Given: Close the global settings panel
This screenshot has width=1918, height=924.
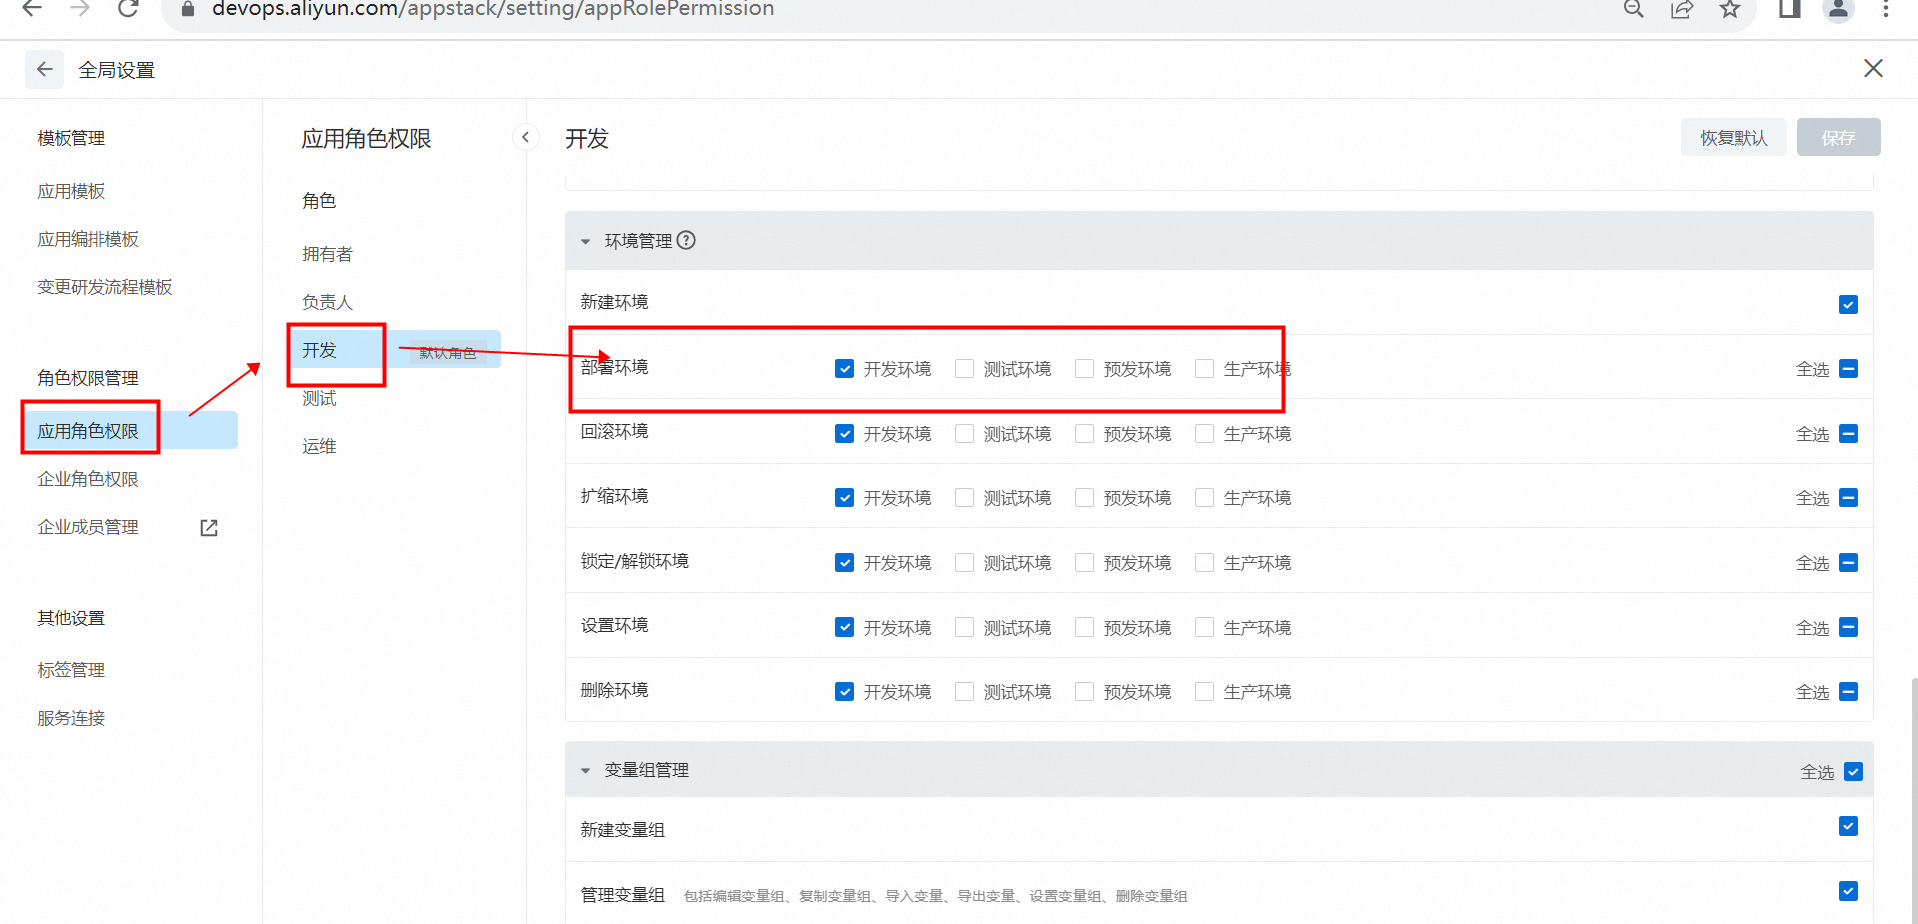Looking at the screenshot, I should click(1873, 68).
